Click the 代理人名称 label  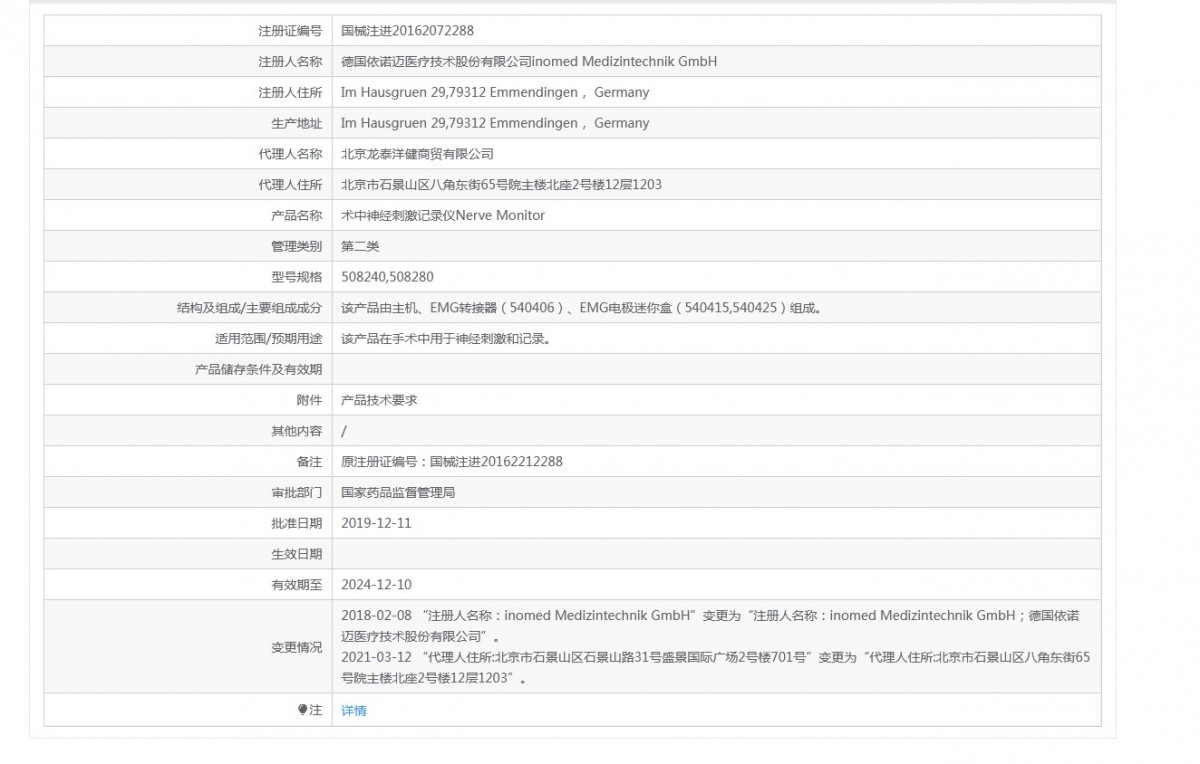[x=290, y=154]
